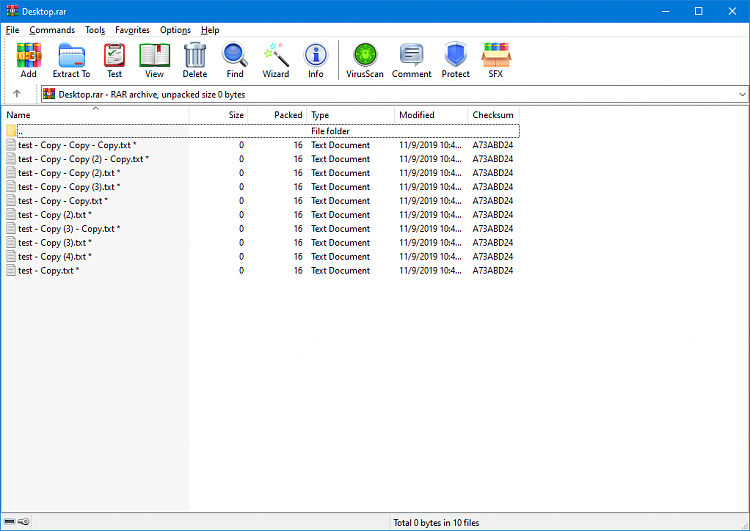Viewport: 750px width, 531px height.
Task: Click the drive icon in status bar
Action: pos(10,521)
